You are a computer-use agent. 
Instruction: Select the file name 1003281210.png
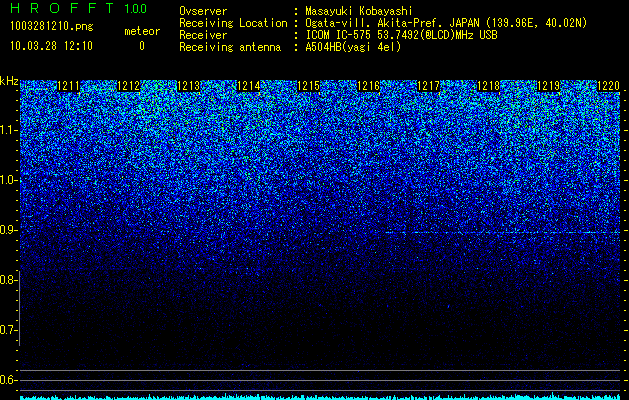(52, 26)
